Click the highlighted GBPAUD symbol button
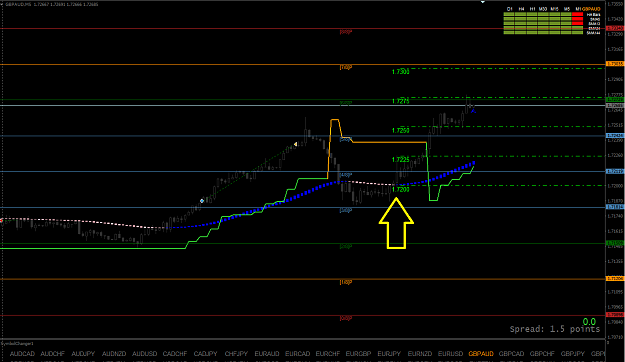Image resolution: width=625 pixels, height=362 pixels. point(481,354)
